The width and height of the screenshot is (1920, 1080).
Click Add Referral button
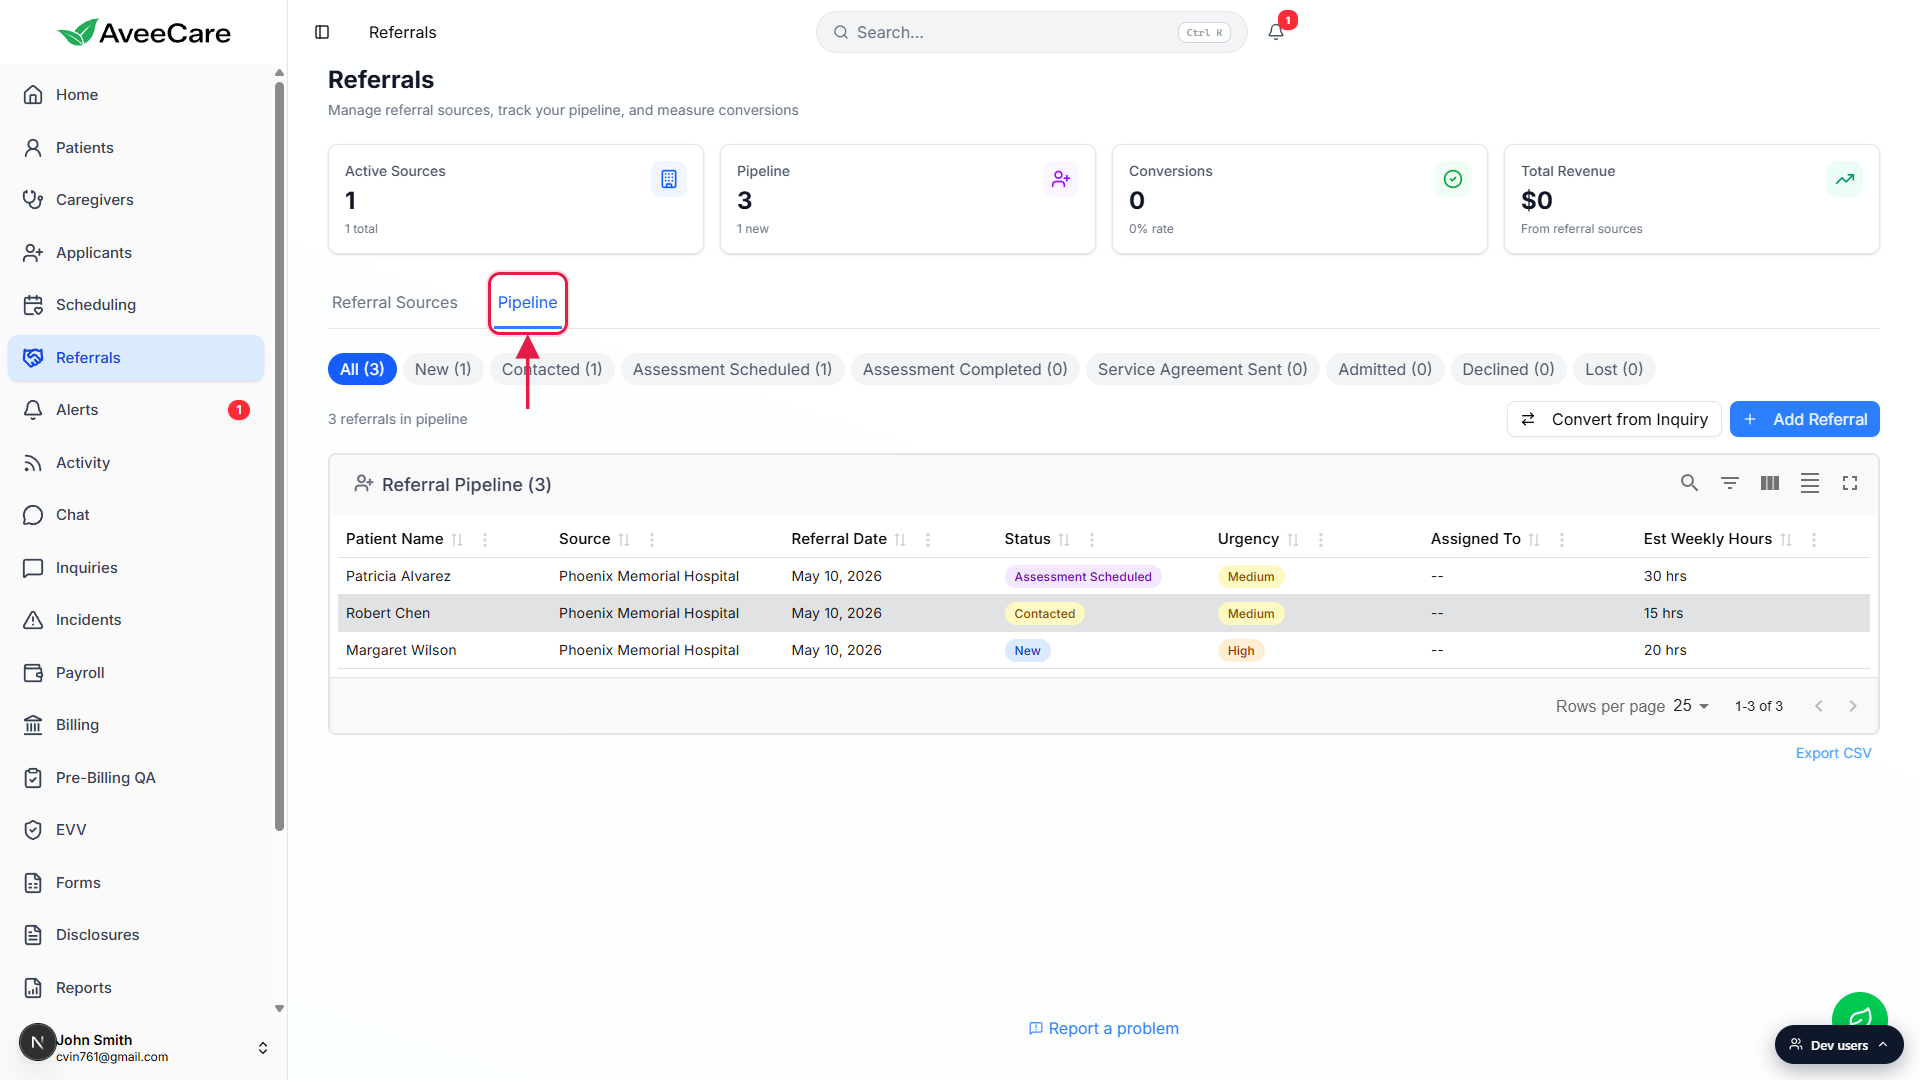[1805, 419]
